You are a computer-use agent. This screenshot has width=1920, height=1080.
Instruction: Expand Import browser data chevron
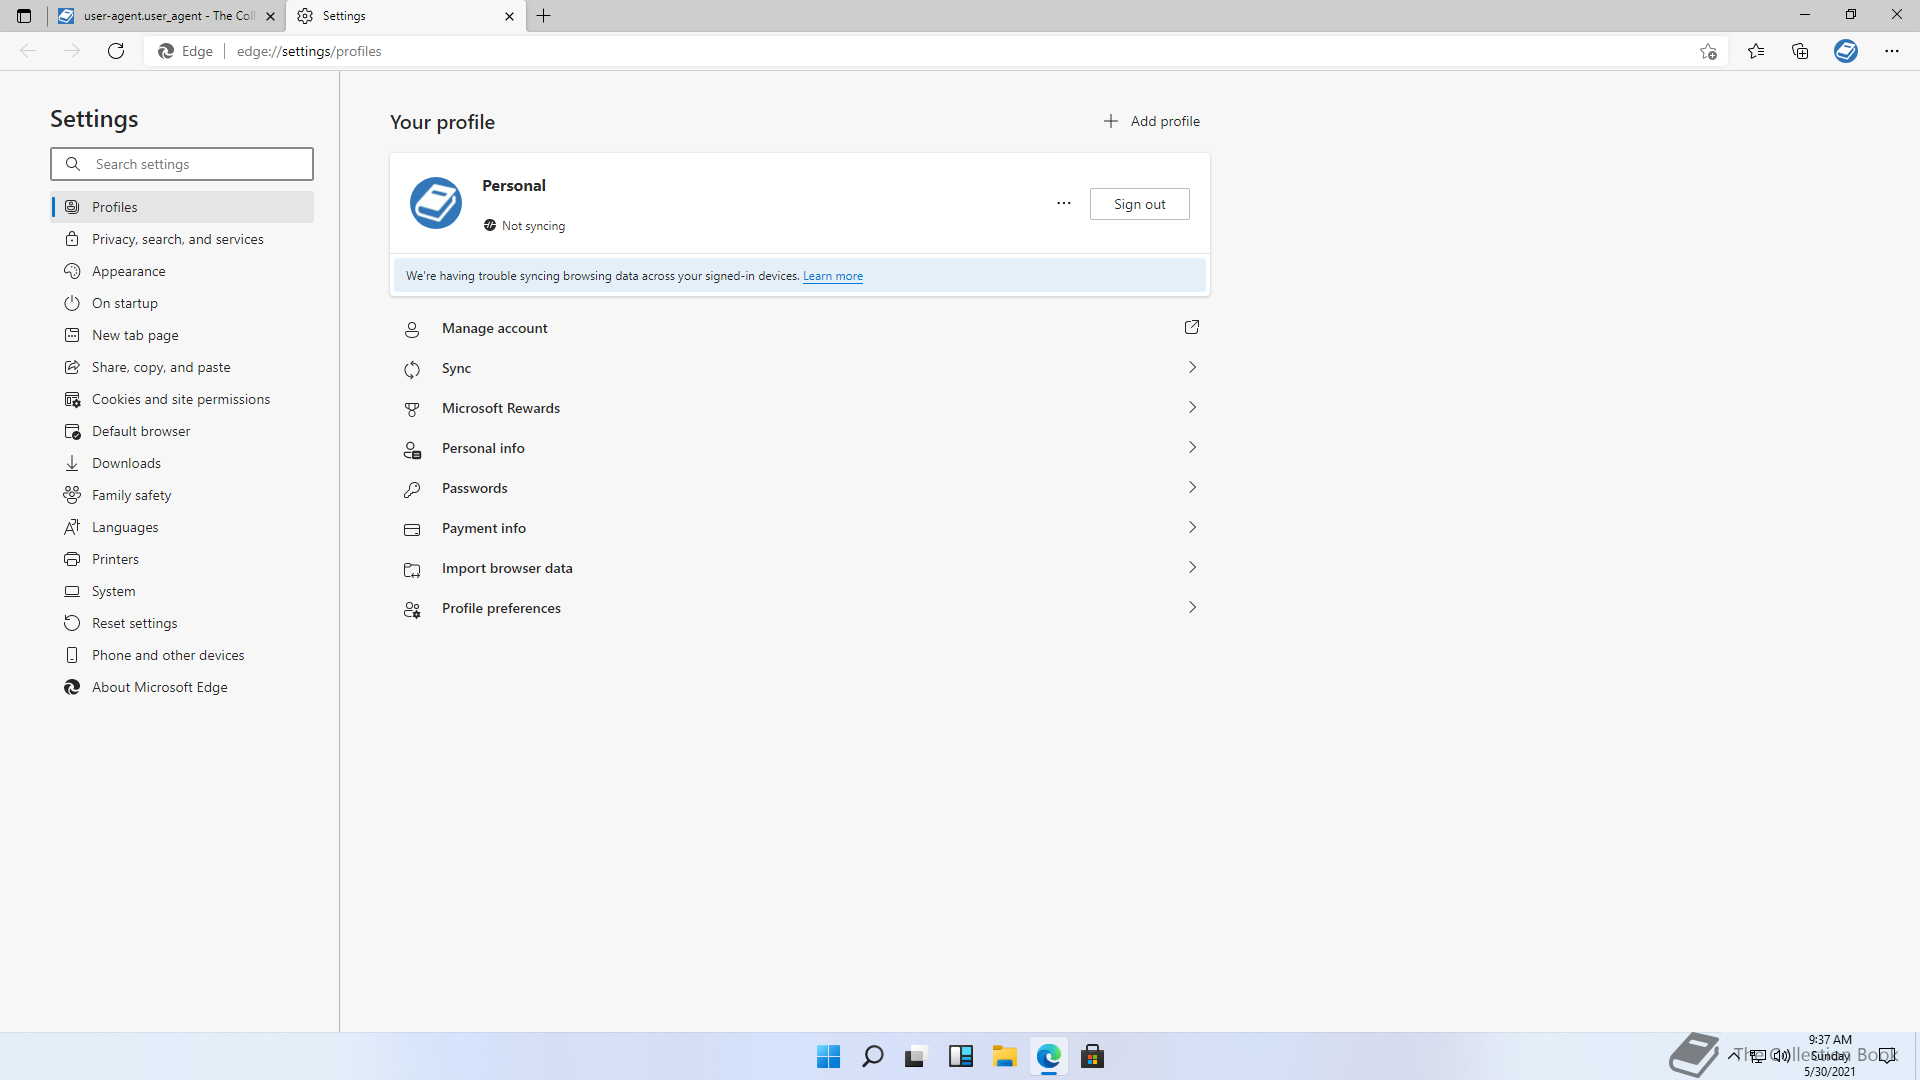tap(1192, 568)
